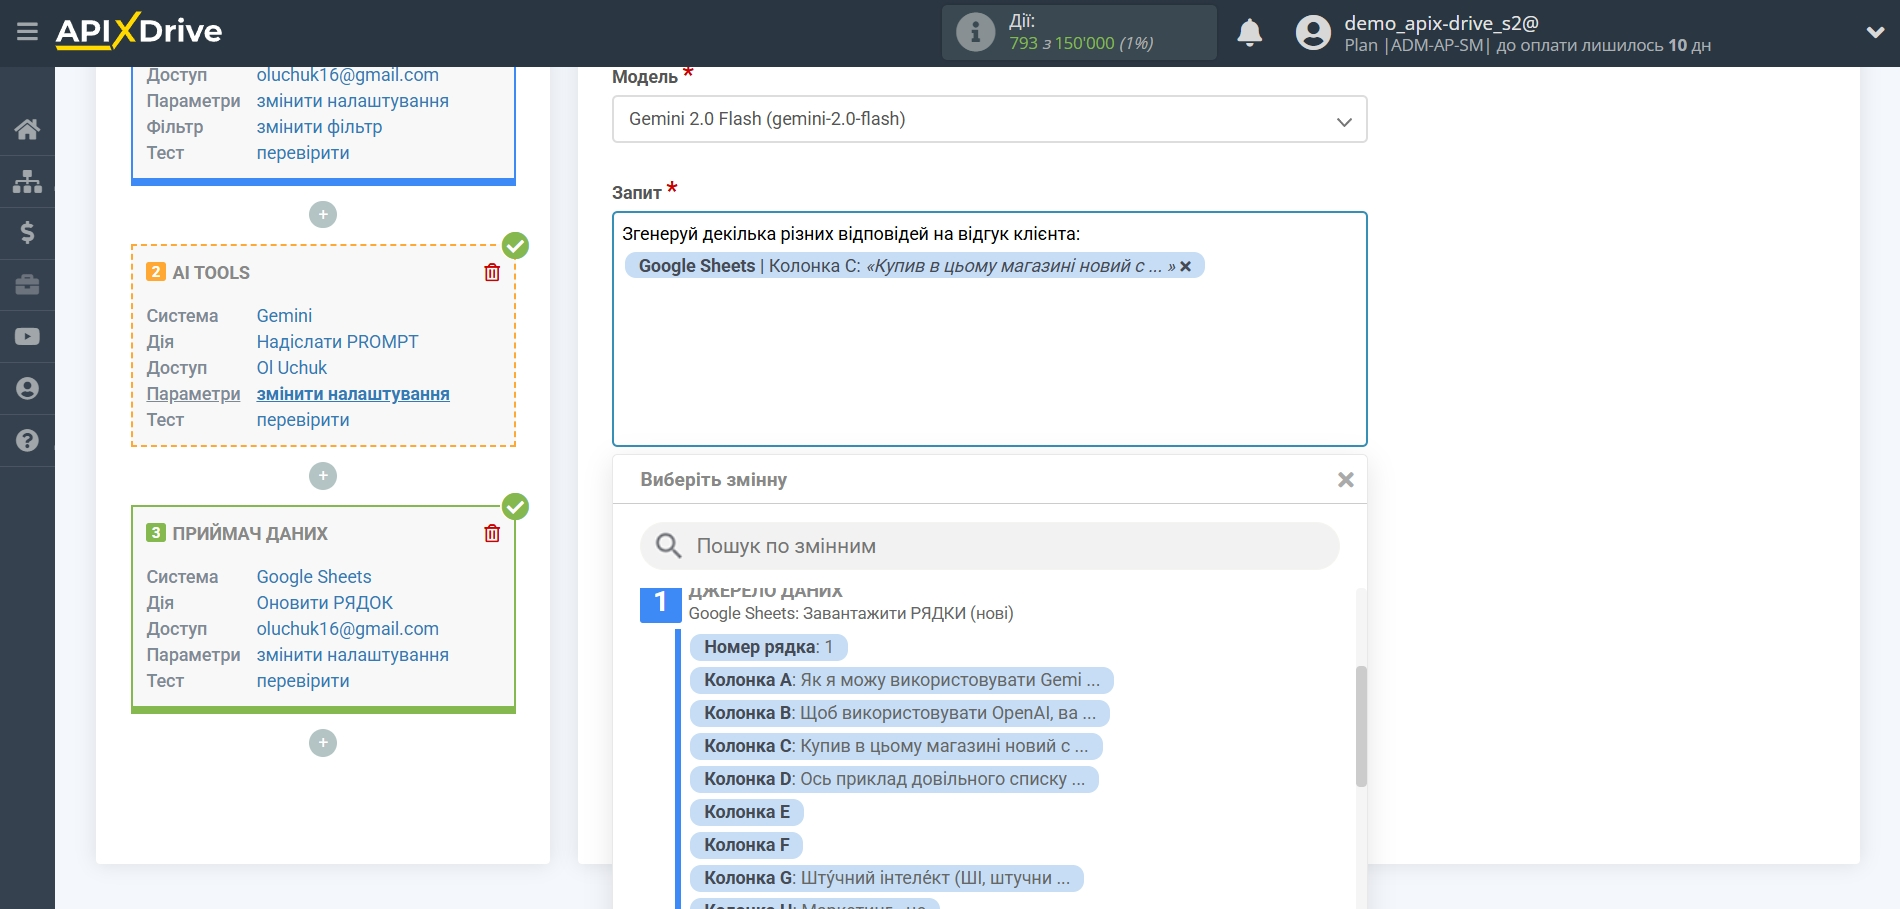
Task: Click перевірити in first source block
Action: tap(303, 153)
